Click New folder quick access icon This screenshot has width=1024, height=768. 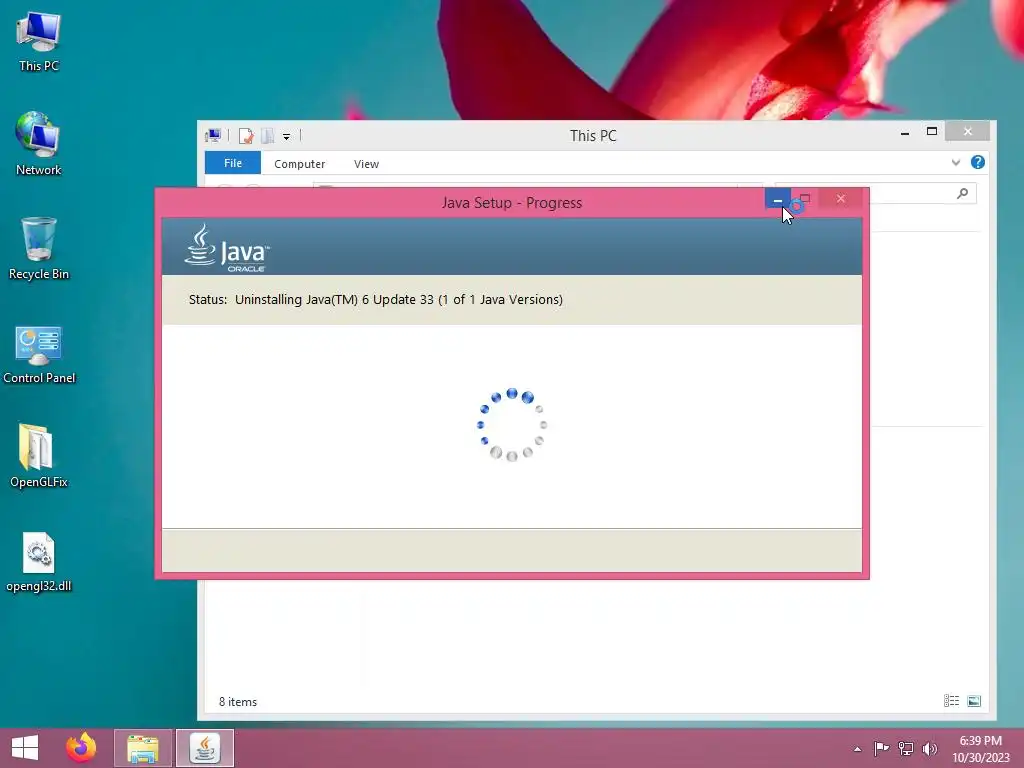tap(268, 136)
